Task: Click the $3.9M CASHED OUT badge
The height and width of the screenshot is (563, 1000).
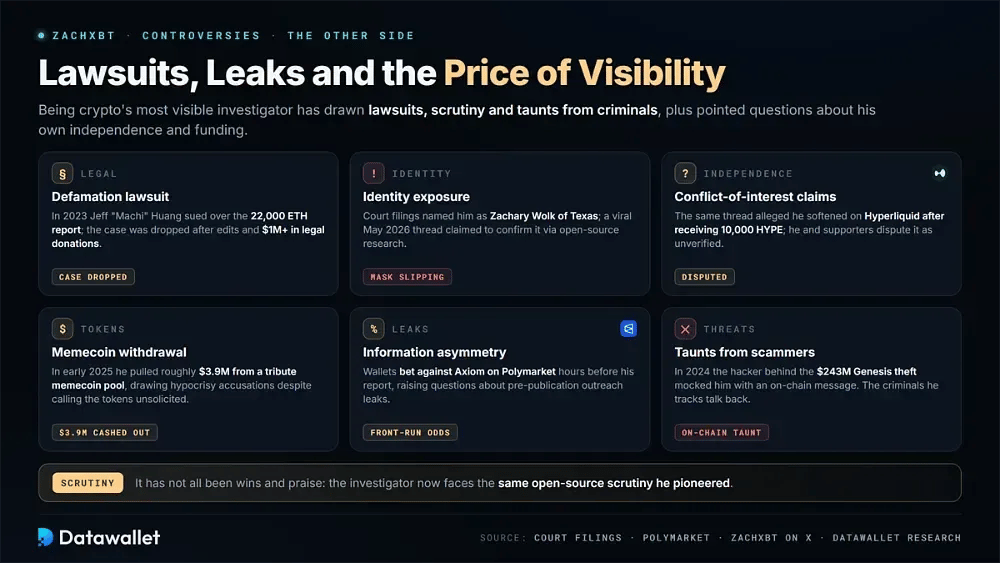Action: click(x=105, y=432)
